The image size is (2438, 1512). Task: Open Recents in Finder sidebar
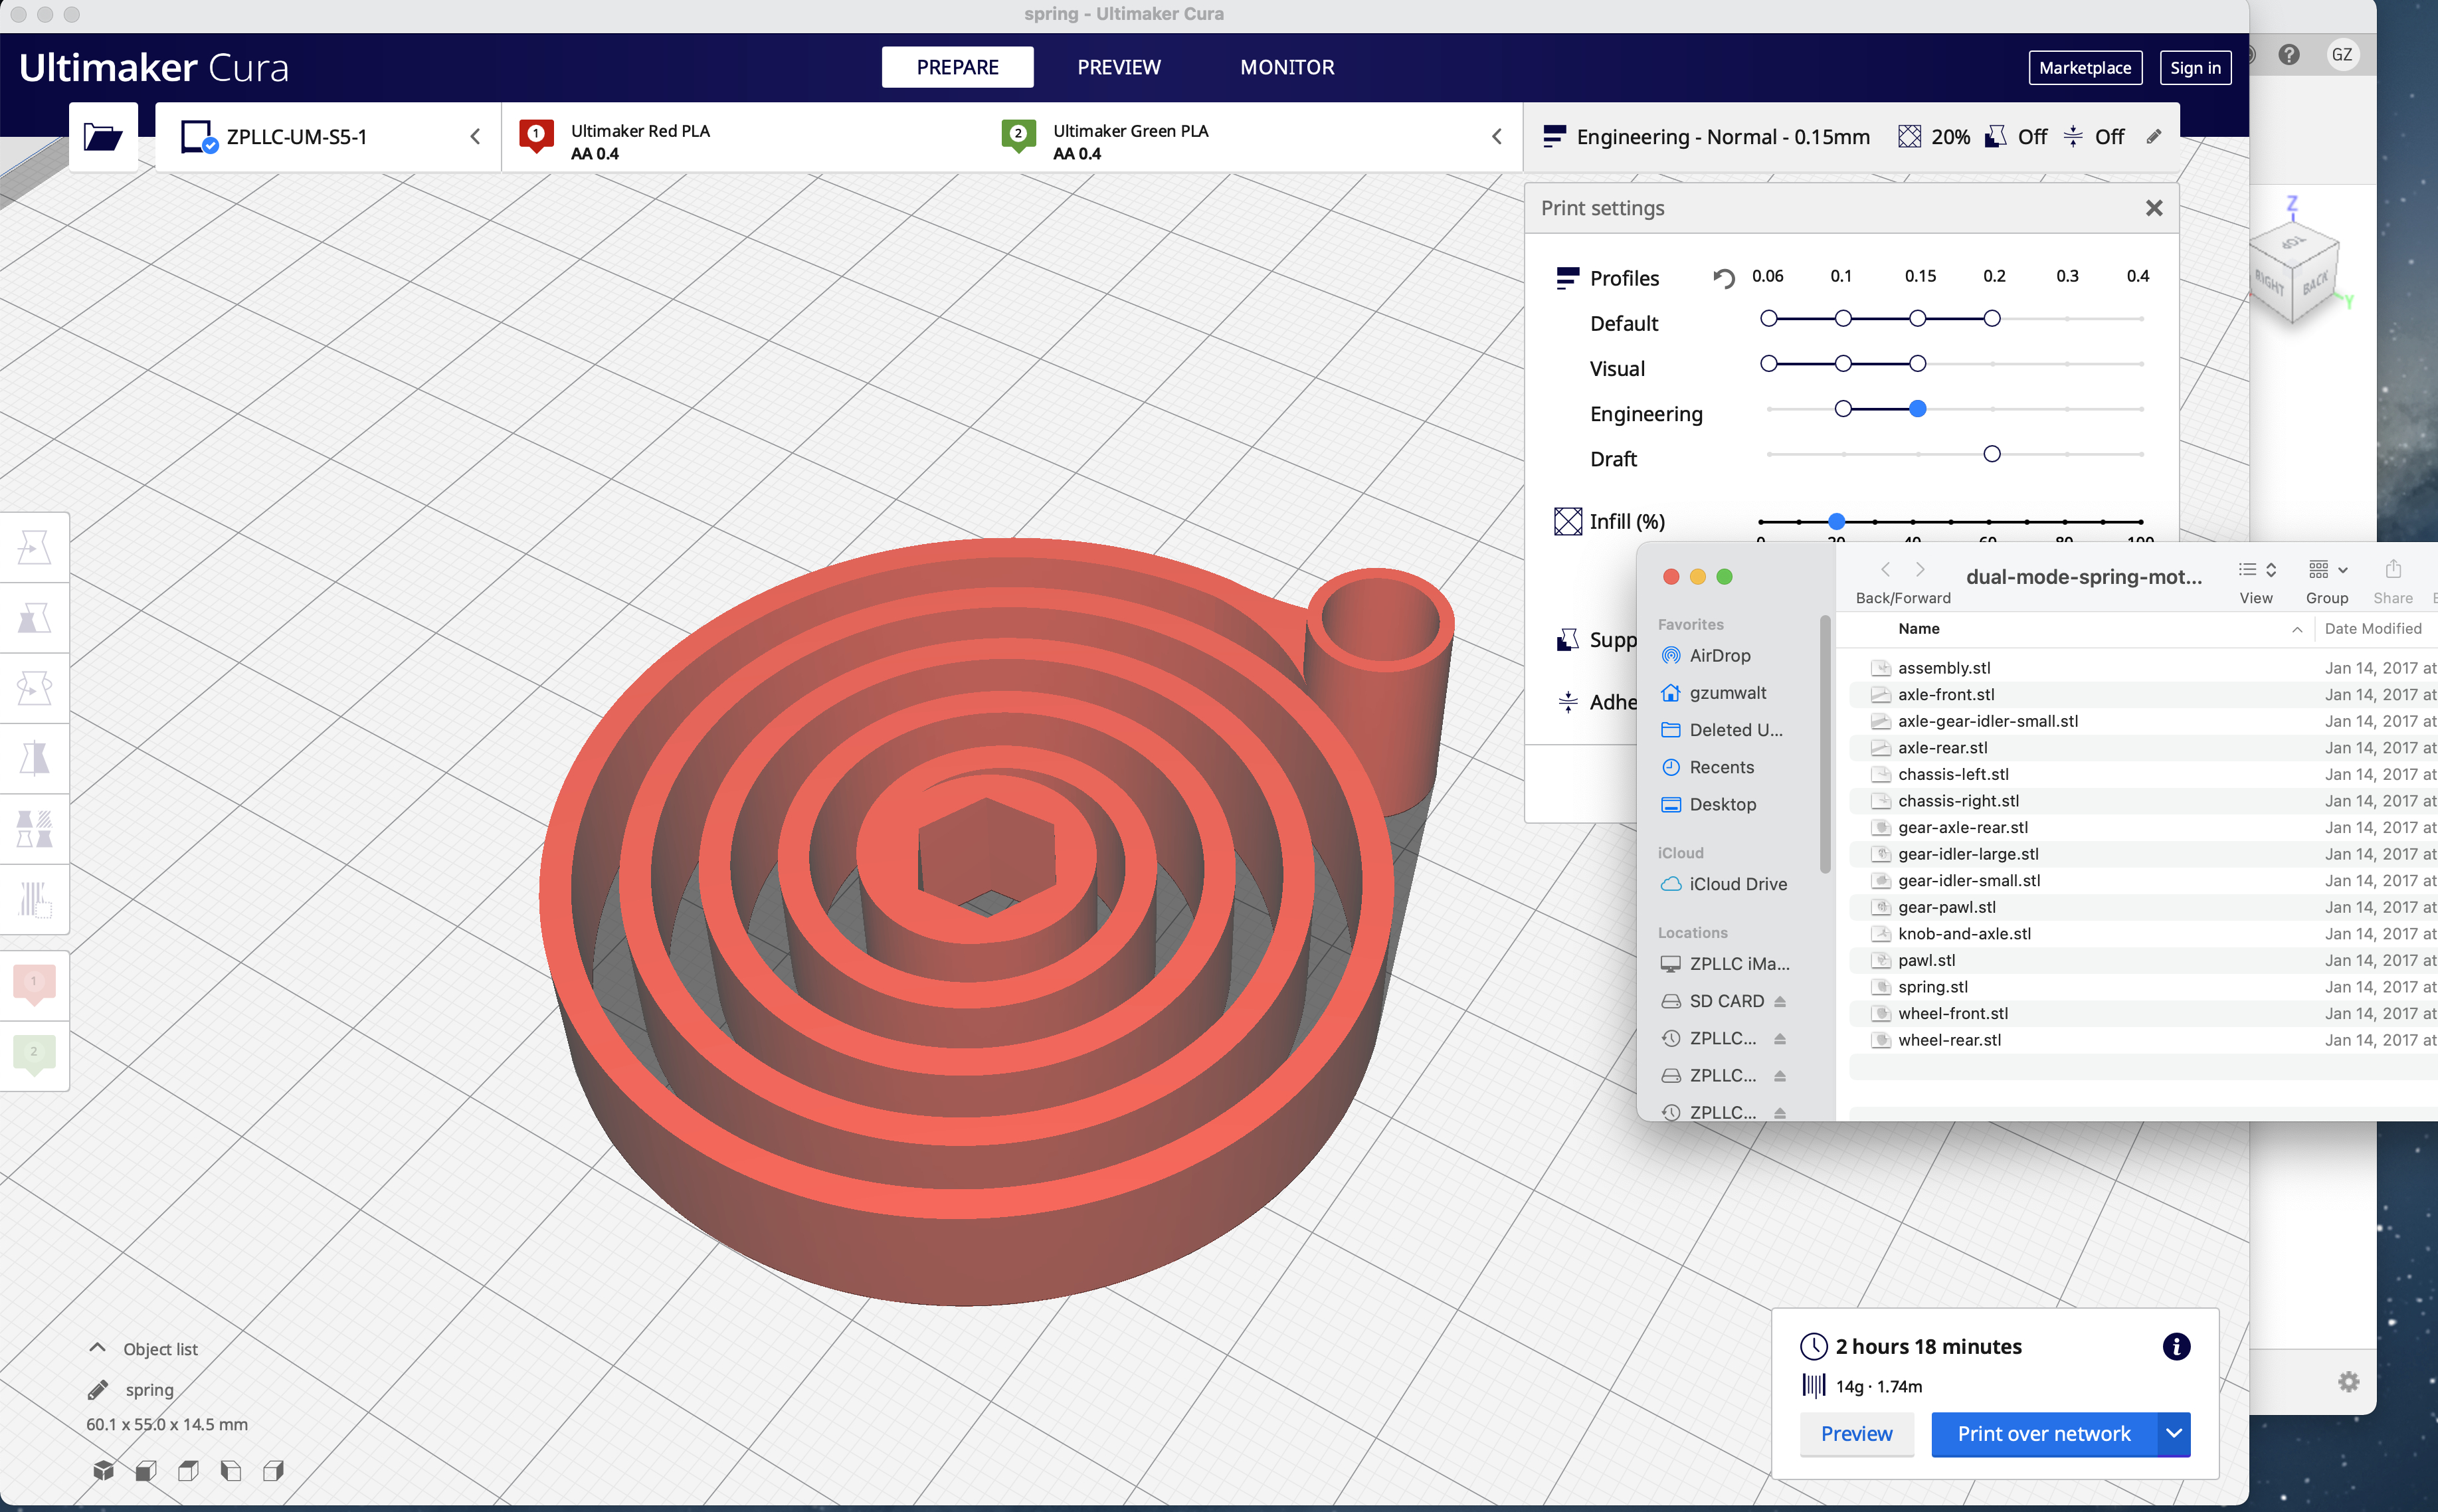click(x=1721, y=767)
